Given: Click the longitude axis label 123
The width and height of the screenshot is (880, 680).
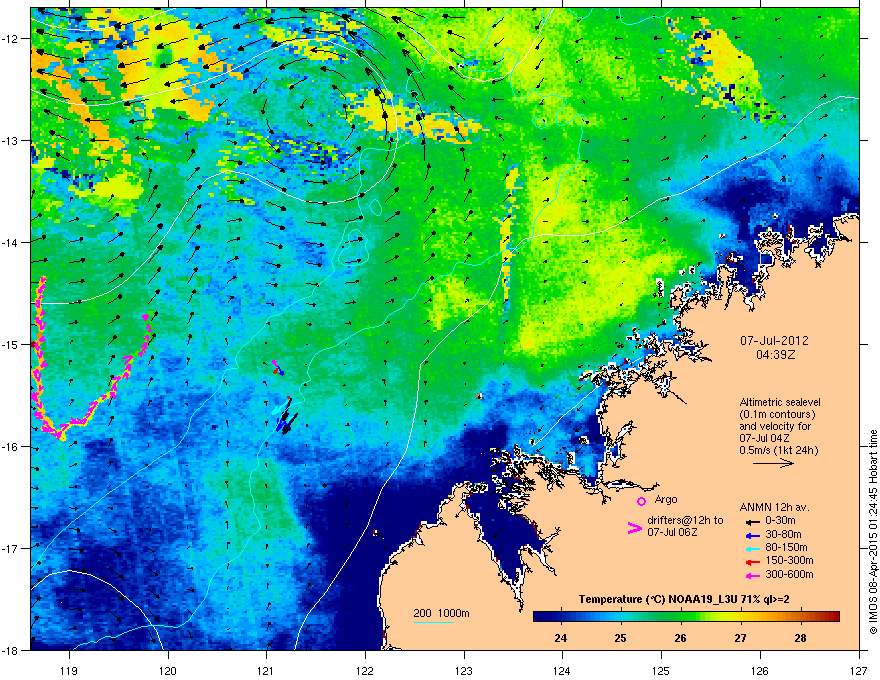Looking at the screenshot, I should 464,670.
